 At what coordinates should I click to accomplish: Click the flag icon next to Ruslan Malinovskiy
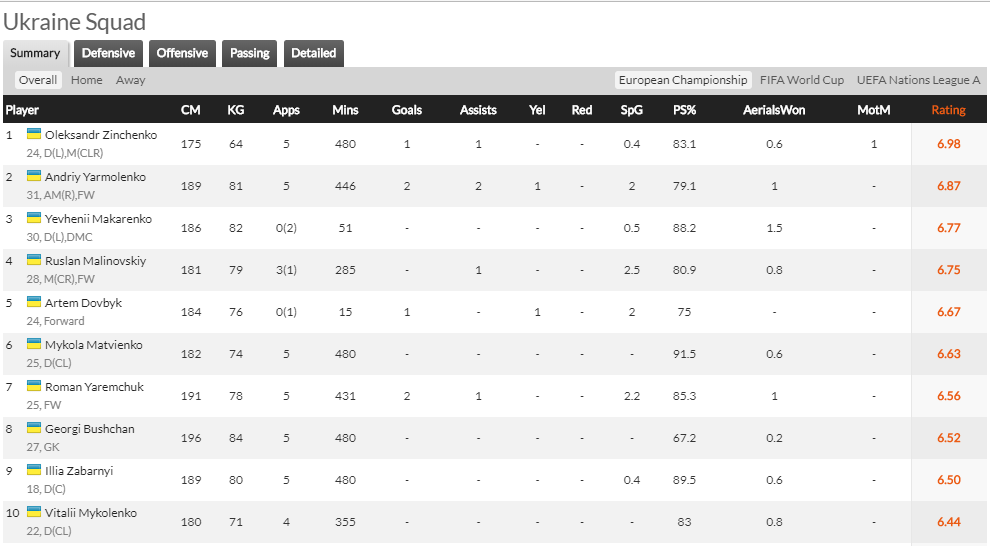tap(34, 260)
